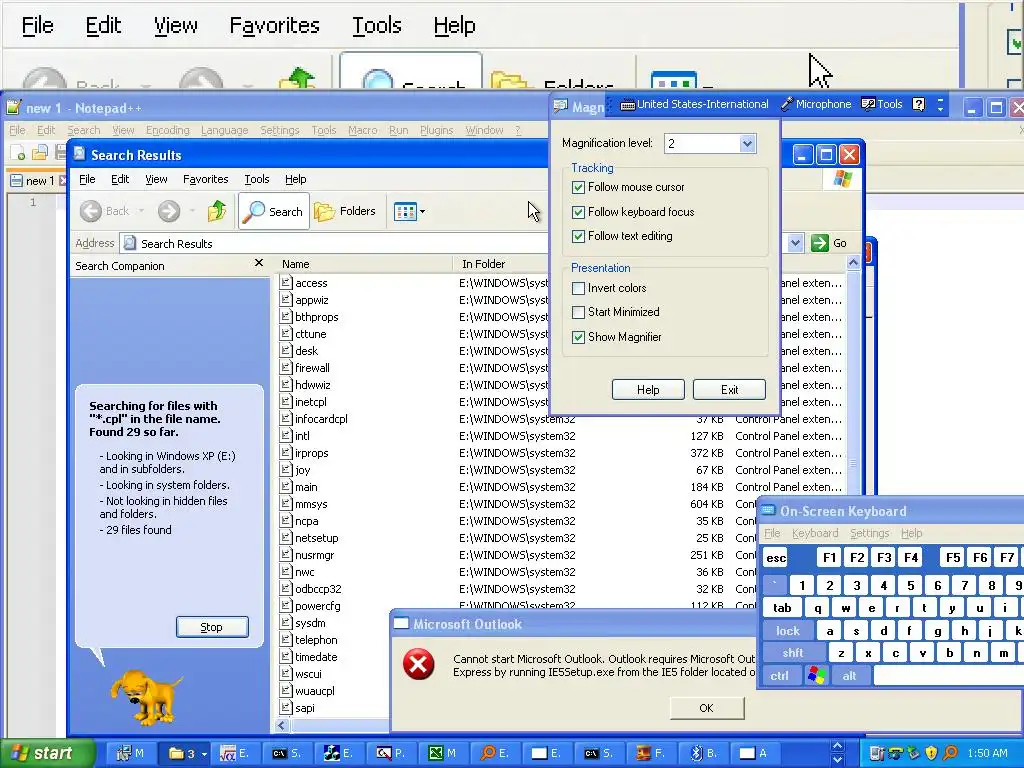Expand the address bar dropdown arrow
1024x768 pixels.
795,243
